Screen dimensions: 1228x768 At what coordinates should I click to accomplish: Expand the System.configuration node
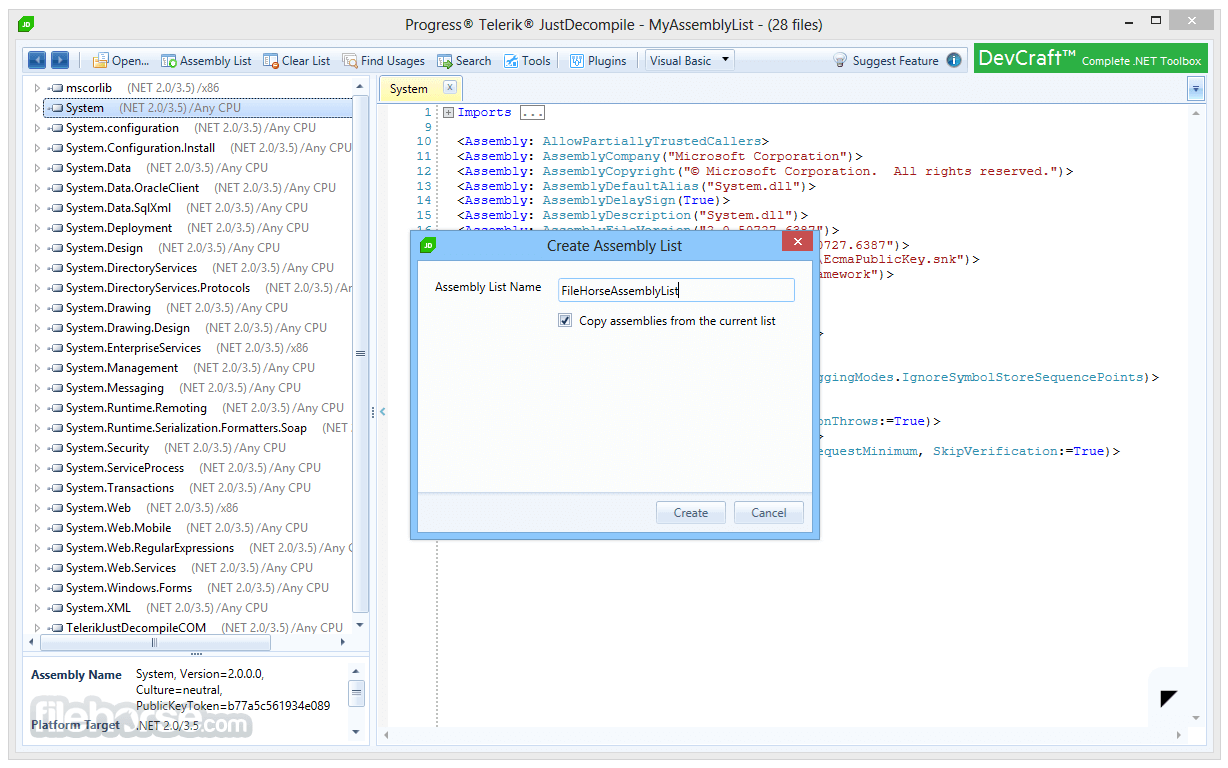click(37, 128)
